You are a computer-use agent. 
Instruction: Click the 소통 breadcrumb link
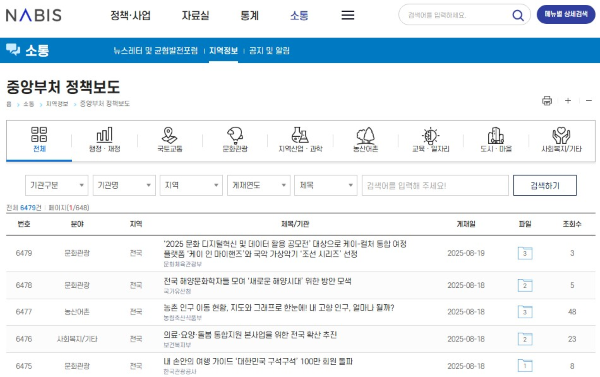point(29,104)
